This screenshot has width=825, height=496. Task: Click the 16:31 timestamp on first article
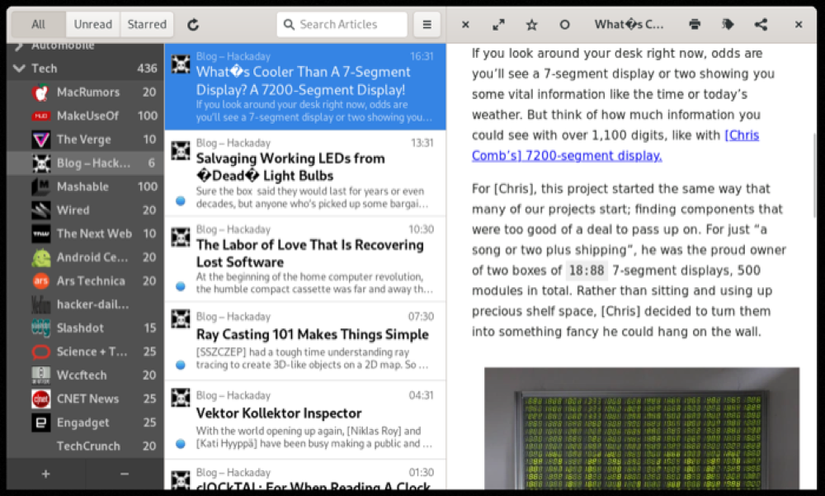pyautogui.click(x=422, y=56)
